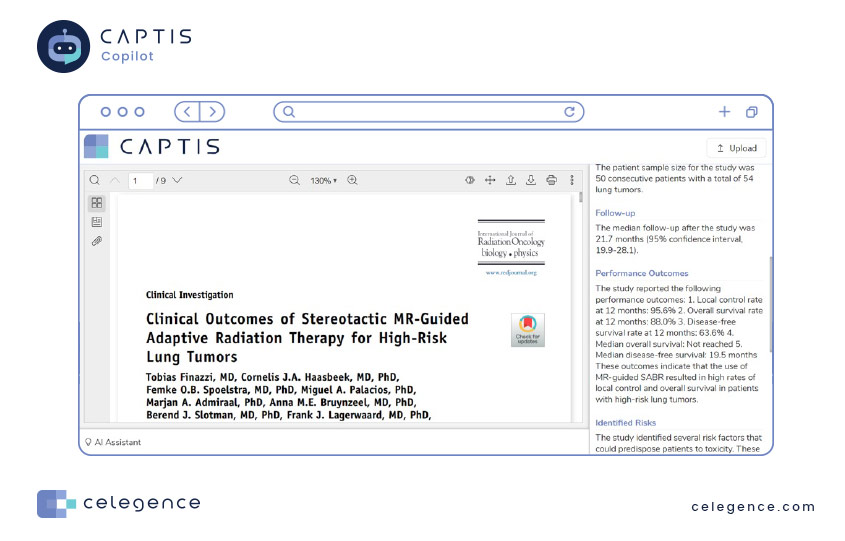The image size is (845, 541).
Task: Click the download icon in PDF toolbar
Action: 531,180
